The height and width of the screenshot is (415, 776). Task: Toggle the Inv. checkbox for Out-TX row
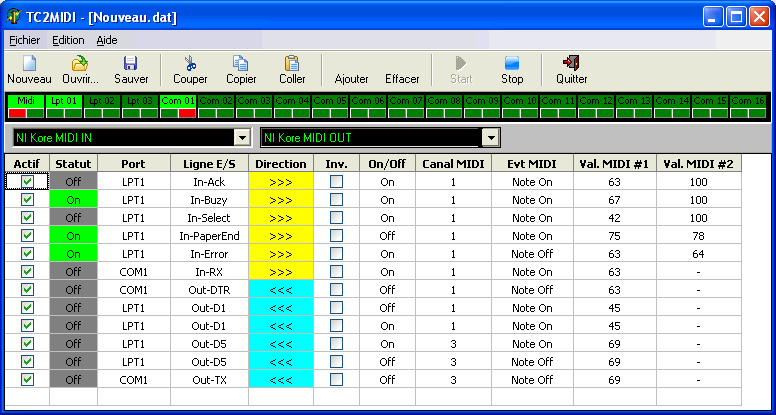(x=337, y=379)
